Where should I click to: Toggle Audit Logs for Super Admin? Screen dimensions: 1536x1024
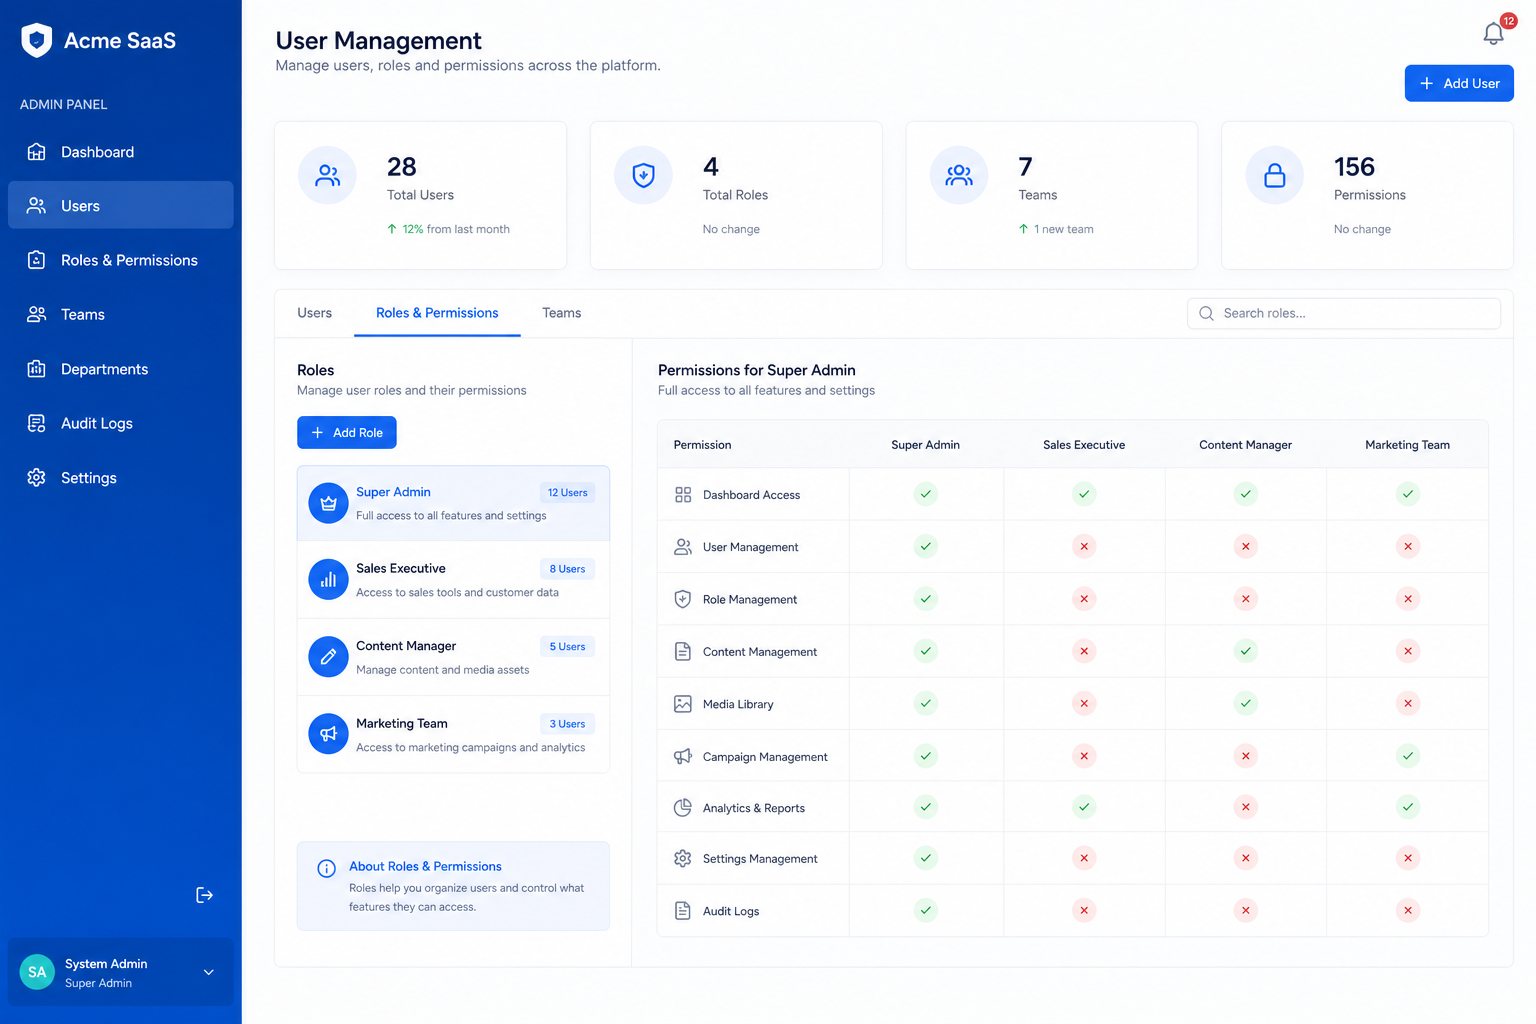click(926, 910)
